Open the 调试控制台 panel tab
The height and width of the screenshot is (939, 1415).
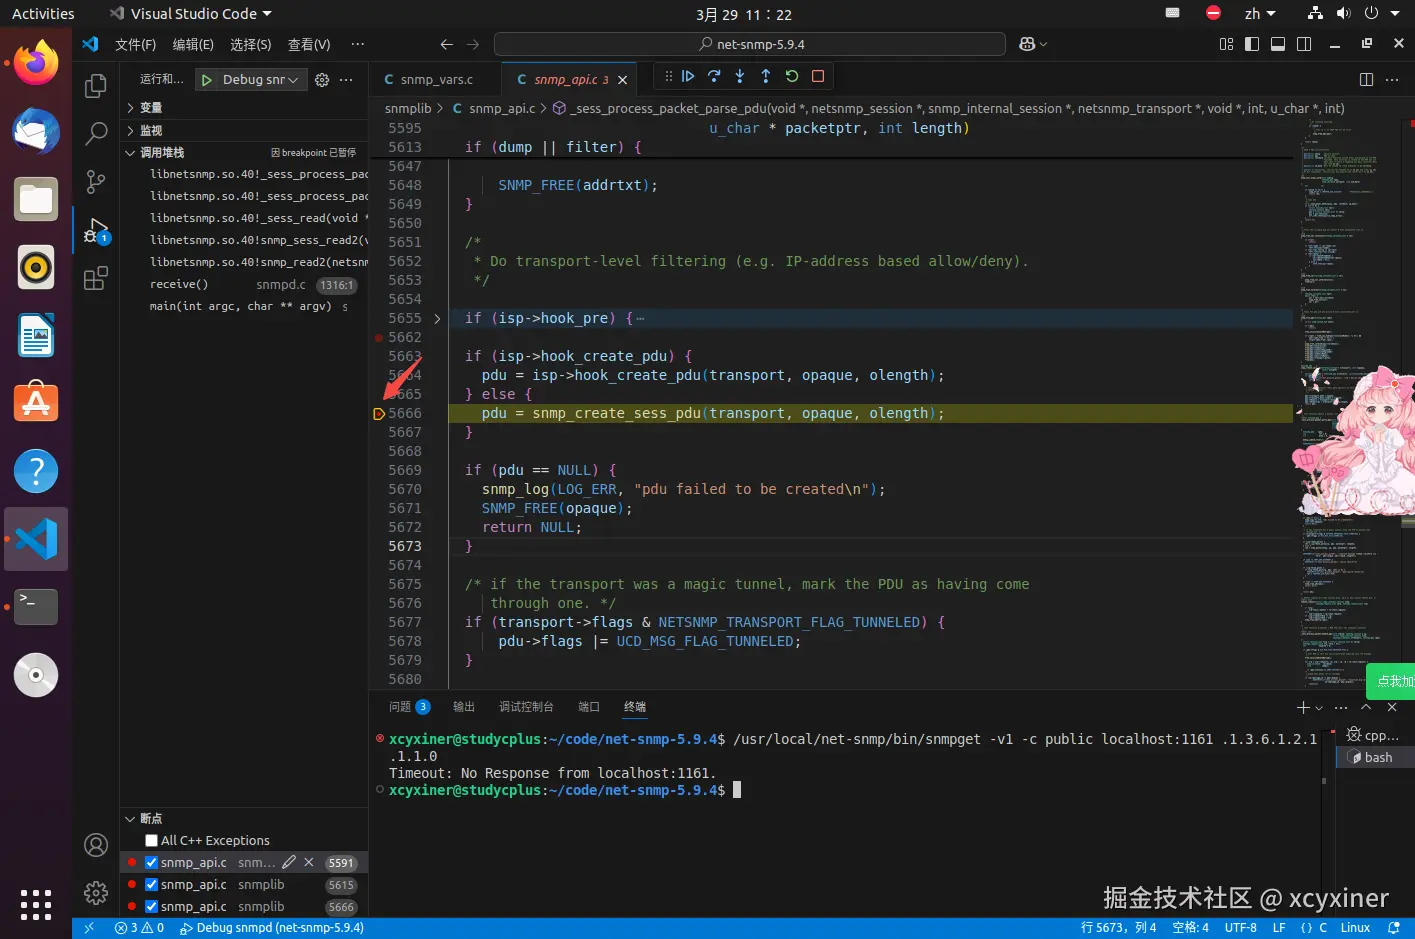(526, 707)
